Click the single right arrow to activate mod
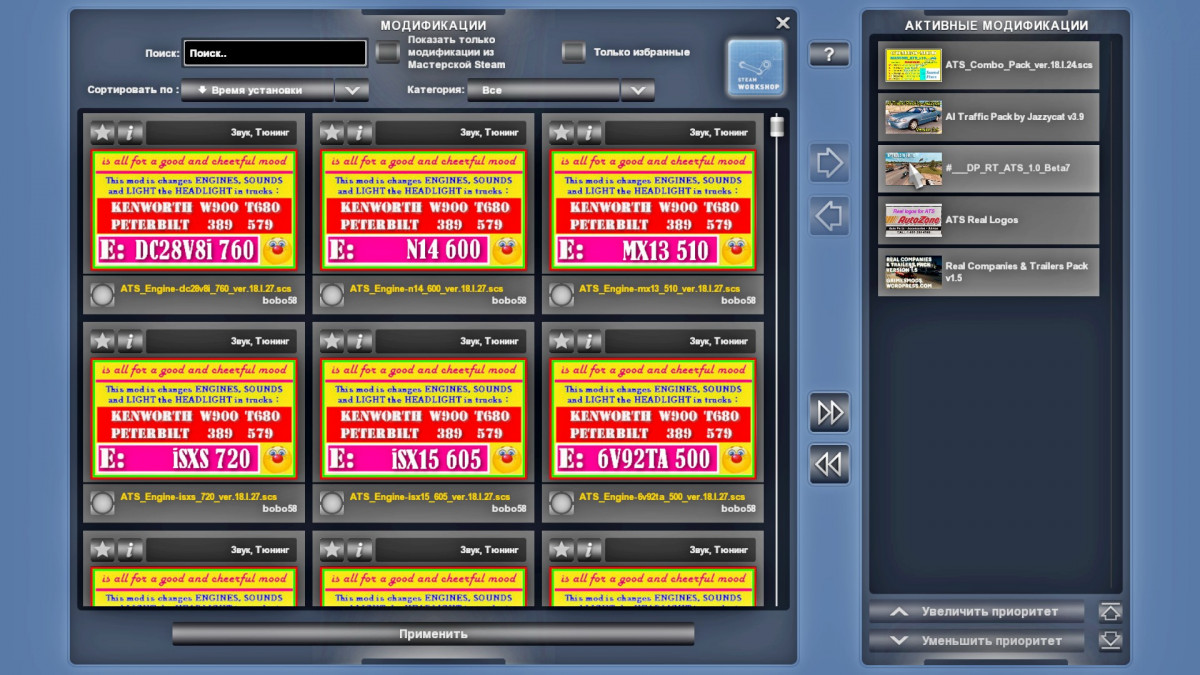Viewport: 1200px width, 675px height. 829,163
